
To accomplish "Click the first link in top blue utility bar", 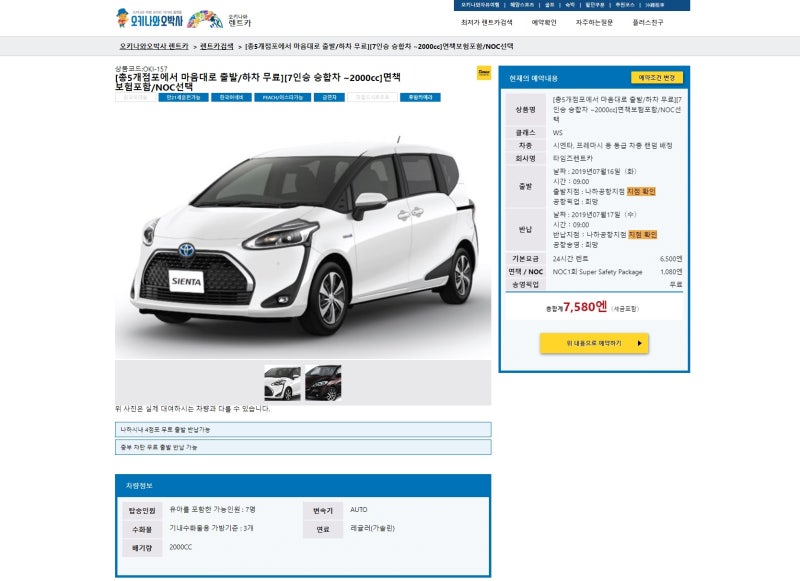I will (480, 5).
